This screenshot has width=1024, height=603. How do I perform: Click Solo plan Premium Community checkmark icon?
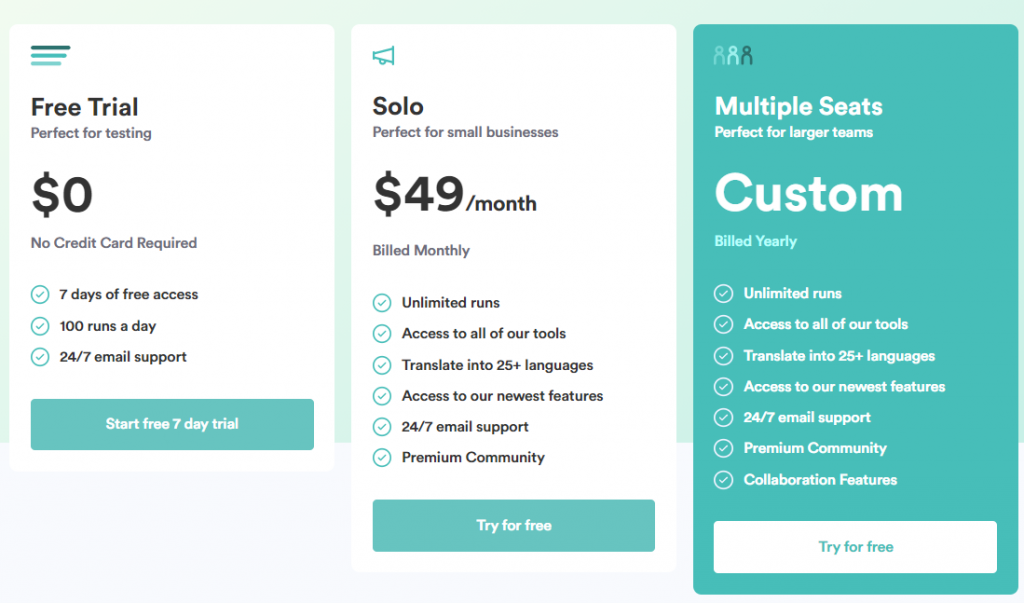tap(382, 457)
